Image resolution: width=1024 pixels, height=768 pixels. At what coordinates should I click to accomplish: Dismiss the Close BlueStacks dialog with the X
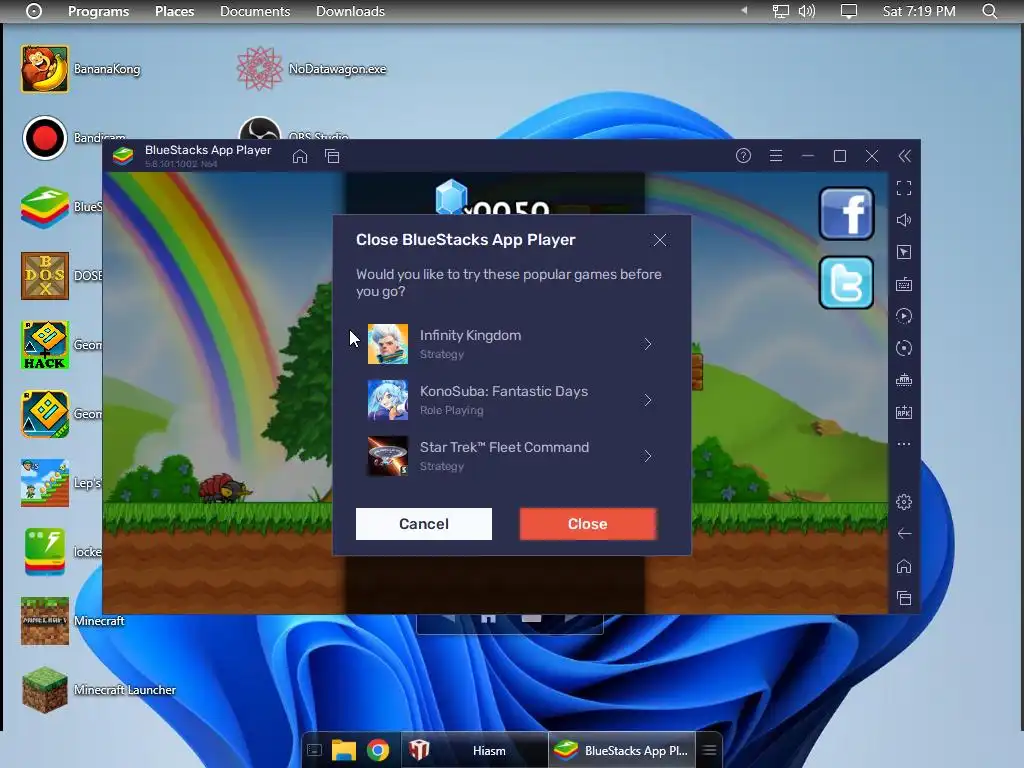(660, 240)
